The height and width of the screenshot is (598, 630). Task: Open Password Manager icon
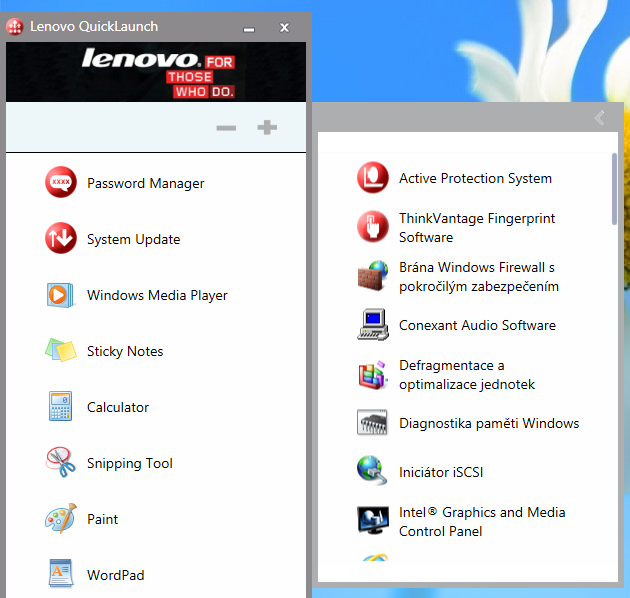pos(61,182)
